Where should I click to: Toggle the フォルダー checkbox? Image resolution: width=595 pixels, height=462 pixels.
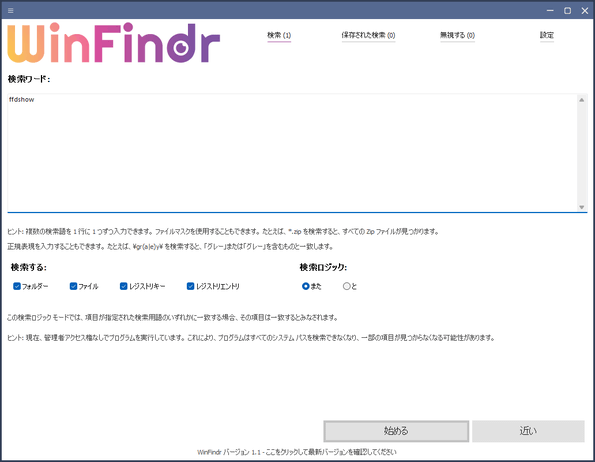17,286
